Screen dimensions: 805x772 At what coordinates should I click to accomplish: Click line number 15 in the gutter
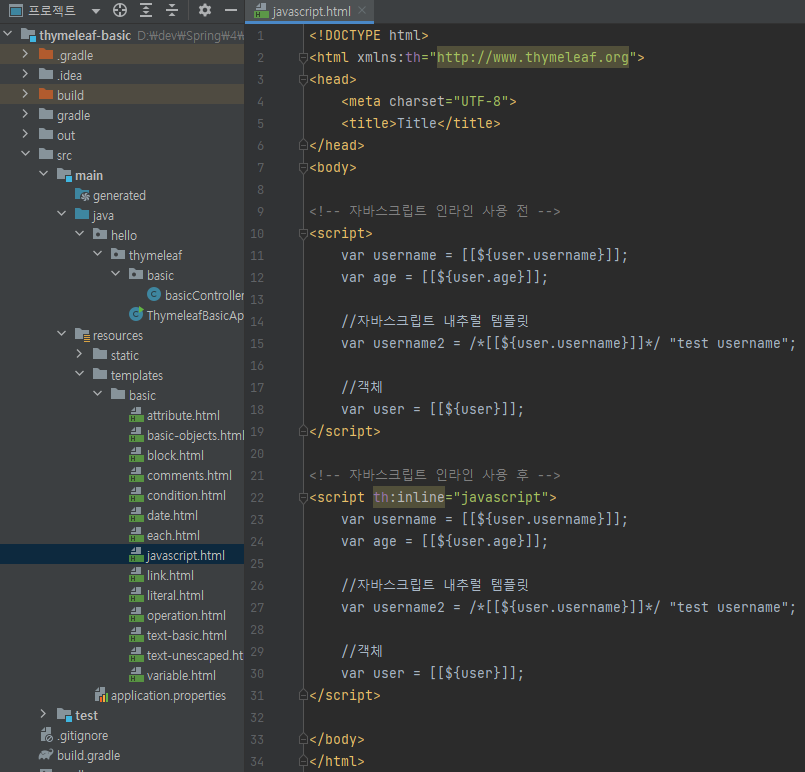[x=257, y=343]
